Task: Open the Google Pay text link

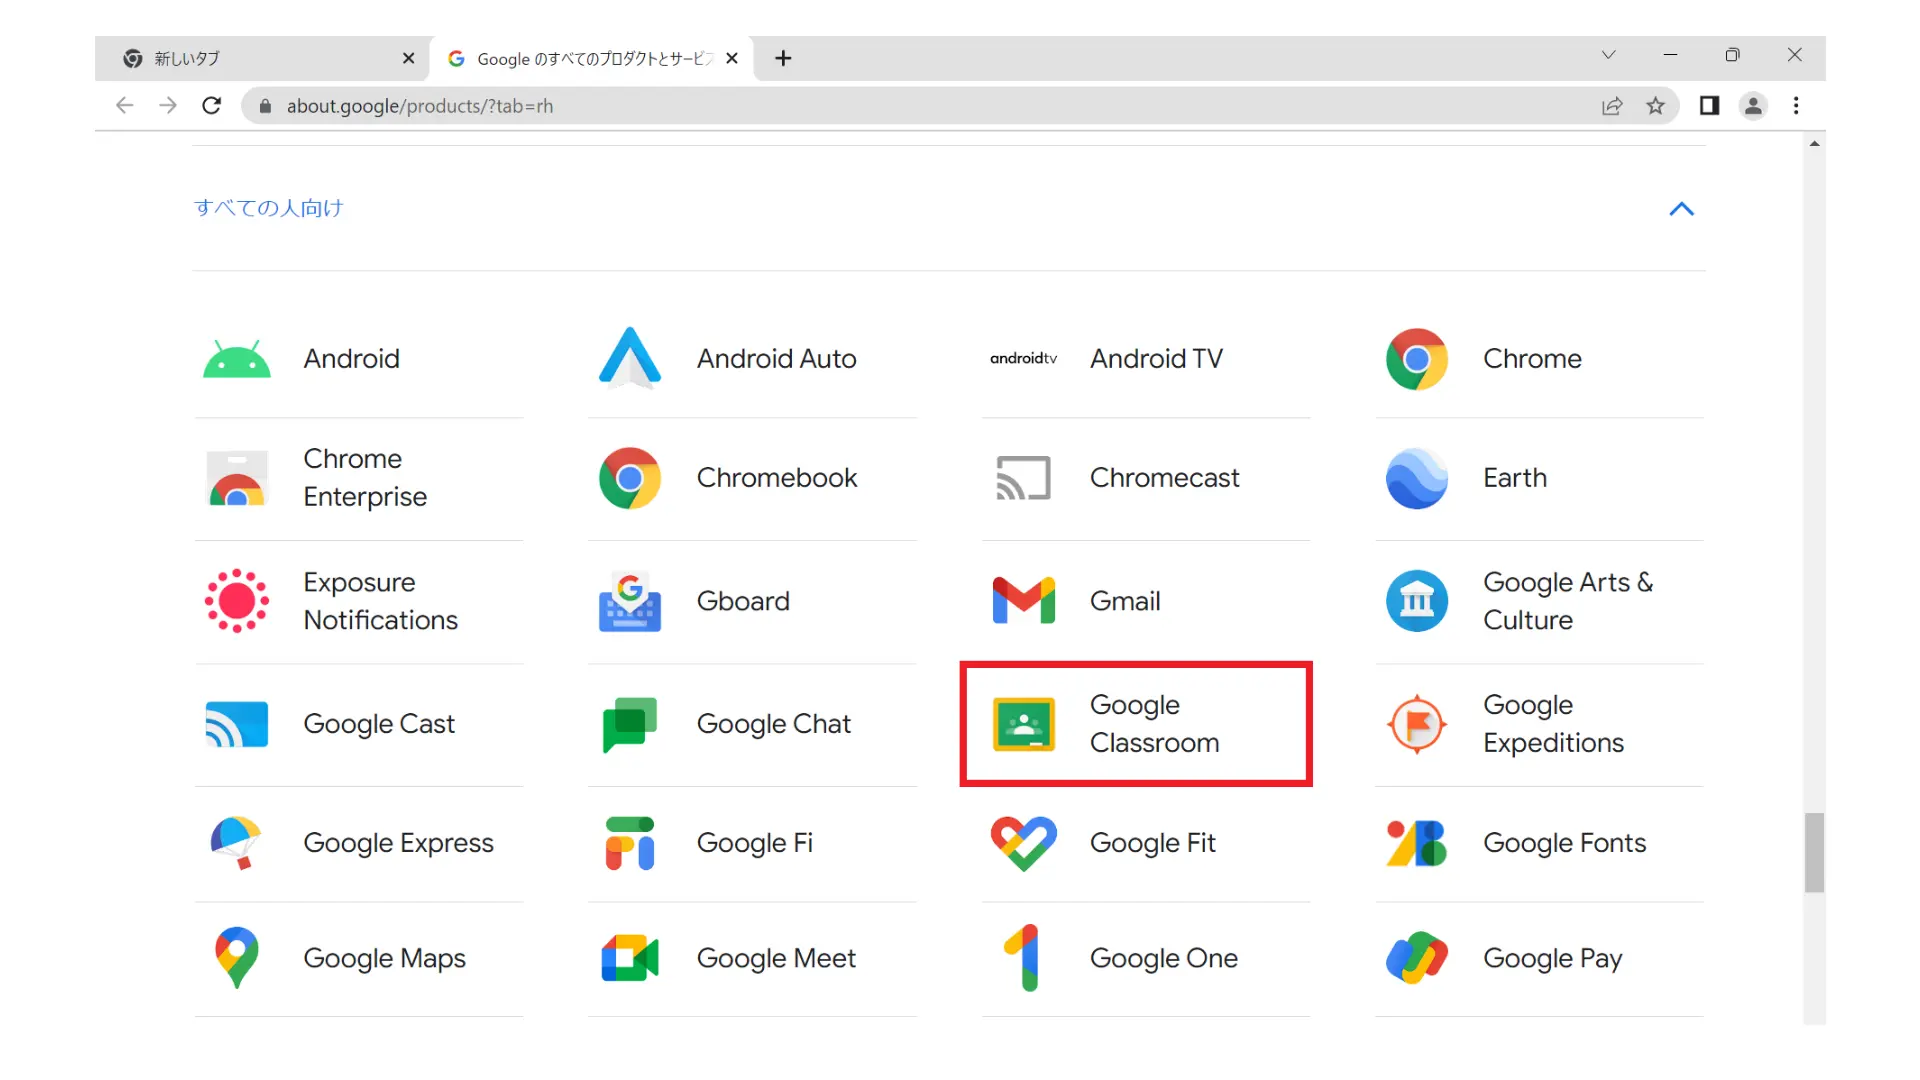Action: click(x=1552, y=958)
